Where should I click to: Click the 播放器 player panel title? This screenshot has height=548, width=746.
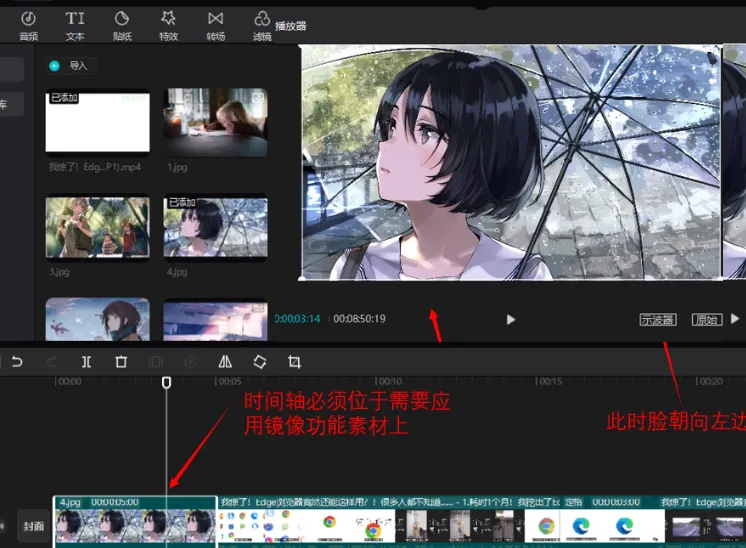[290, 26]
